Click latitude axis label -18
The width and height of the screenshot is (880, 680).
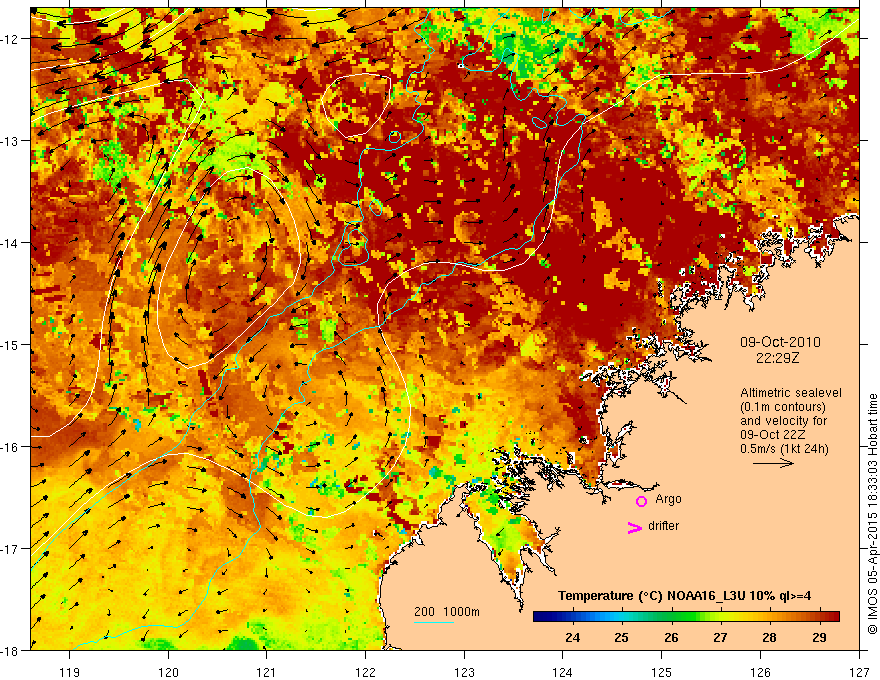coord(11,650)
